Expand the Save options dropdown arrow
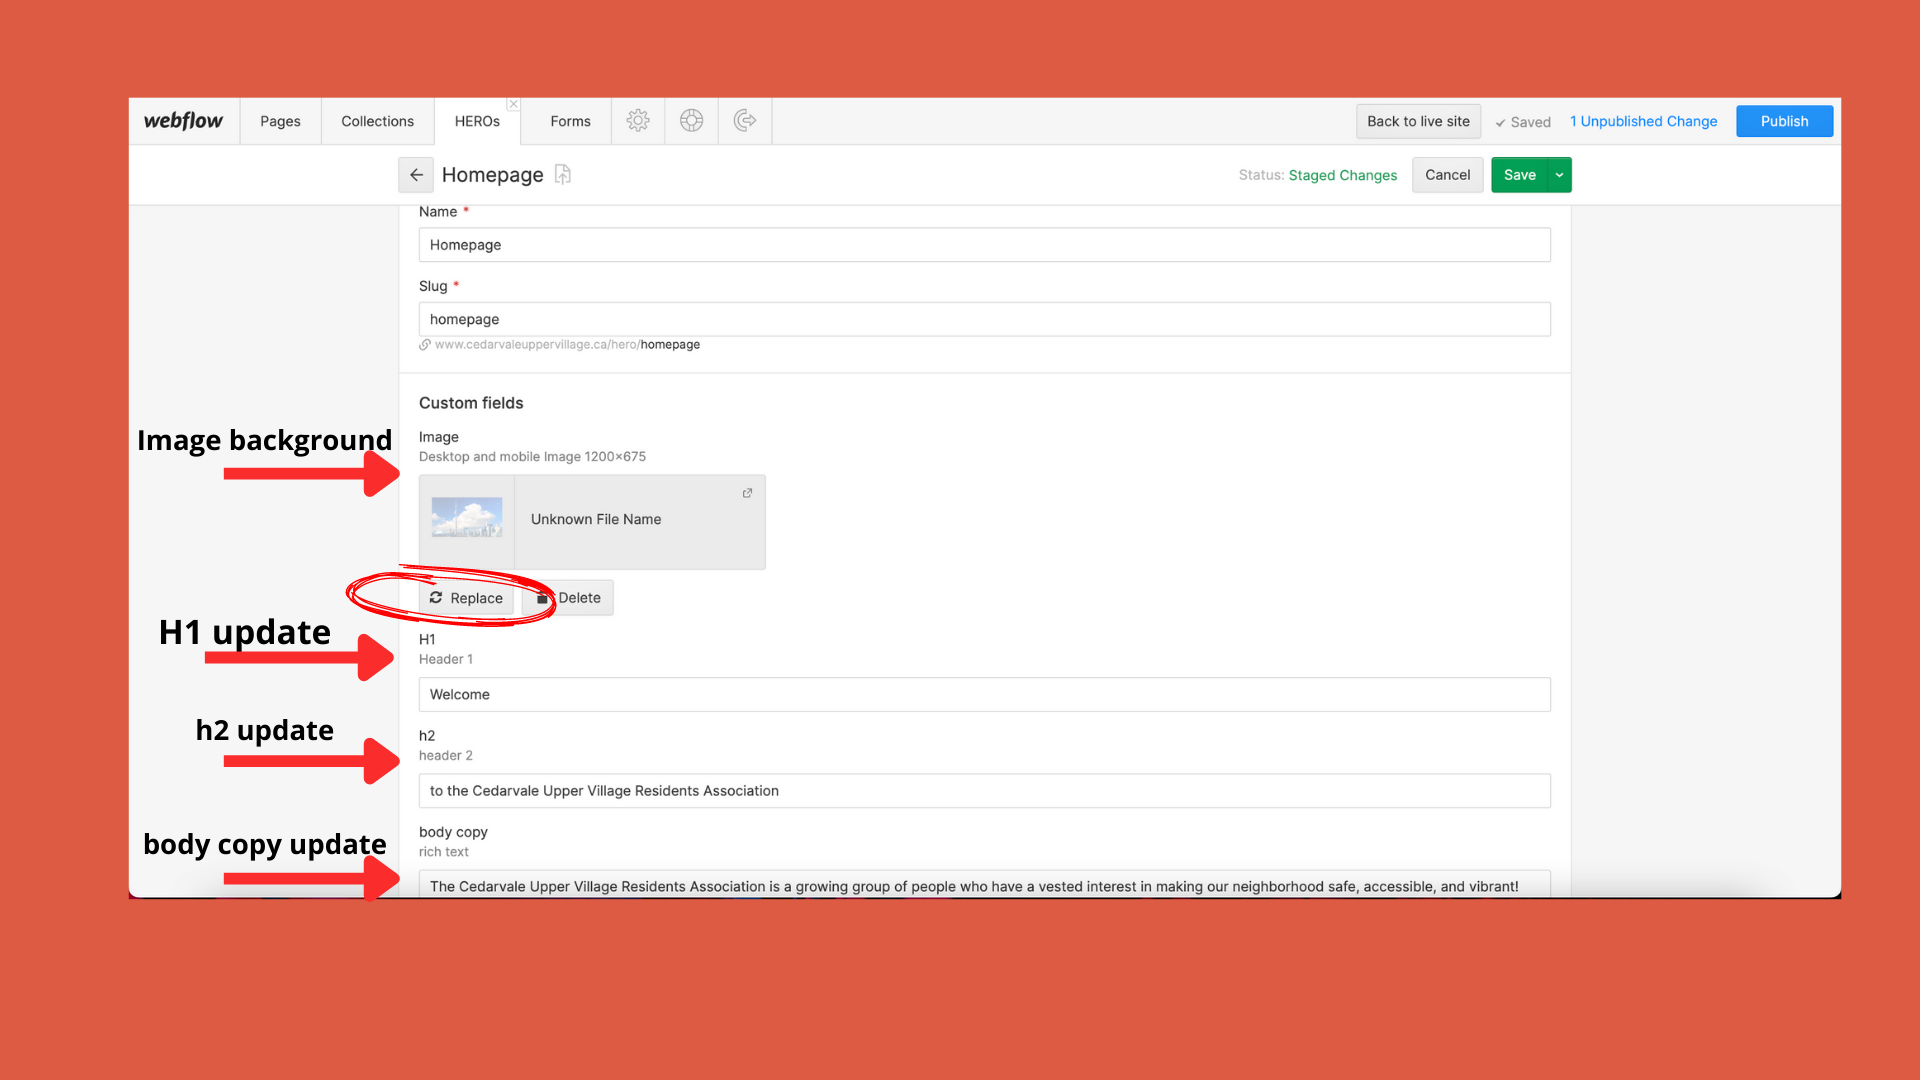The height and width of the screenshot is (1080, 1920). pyautogui.click(x=1559, y=175)
